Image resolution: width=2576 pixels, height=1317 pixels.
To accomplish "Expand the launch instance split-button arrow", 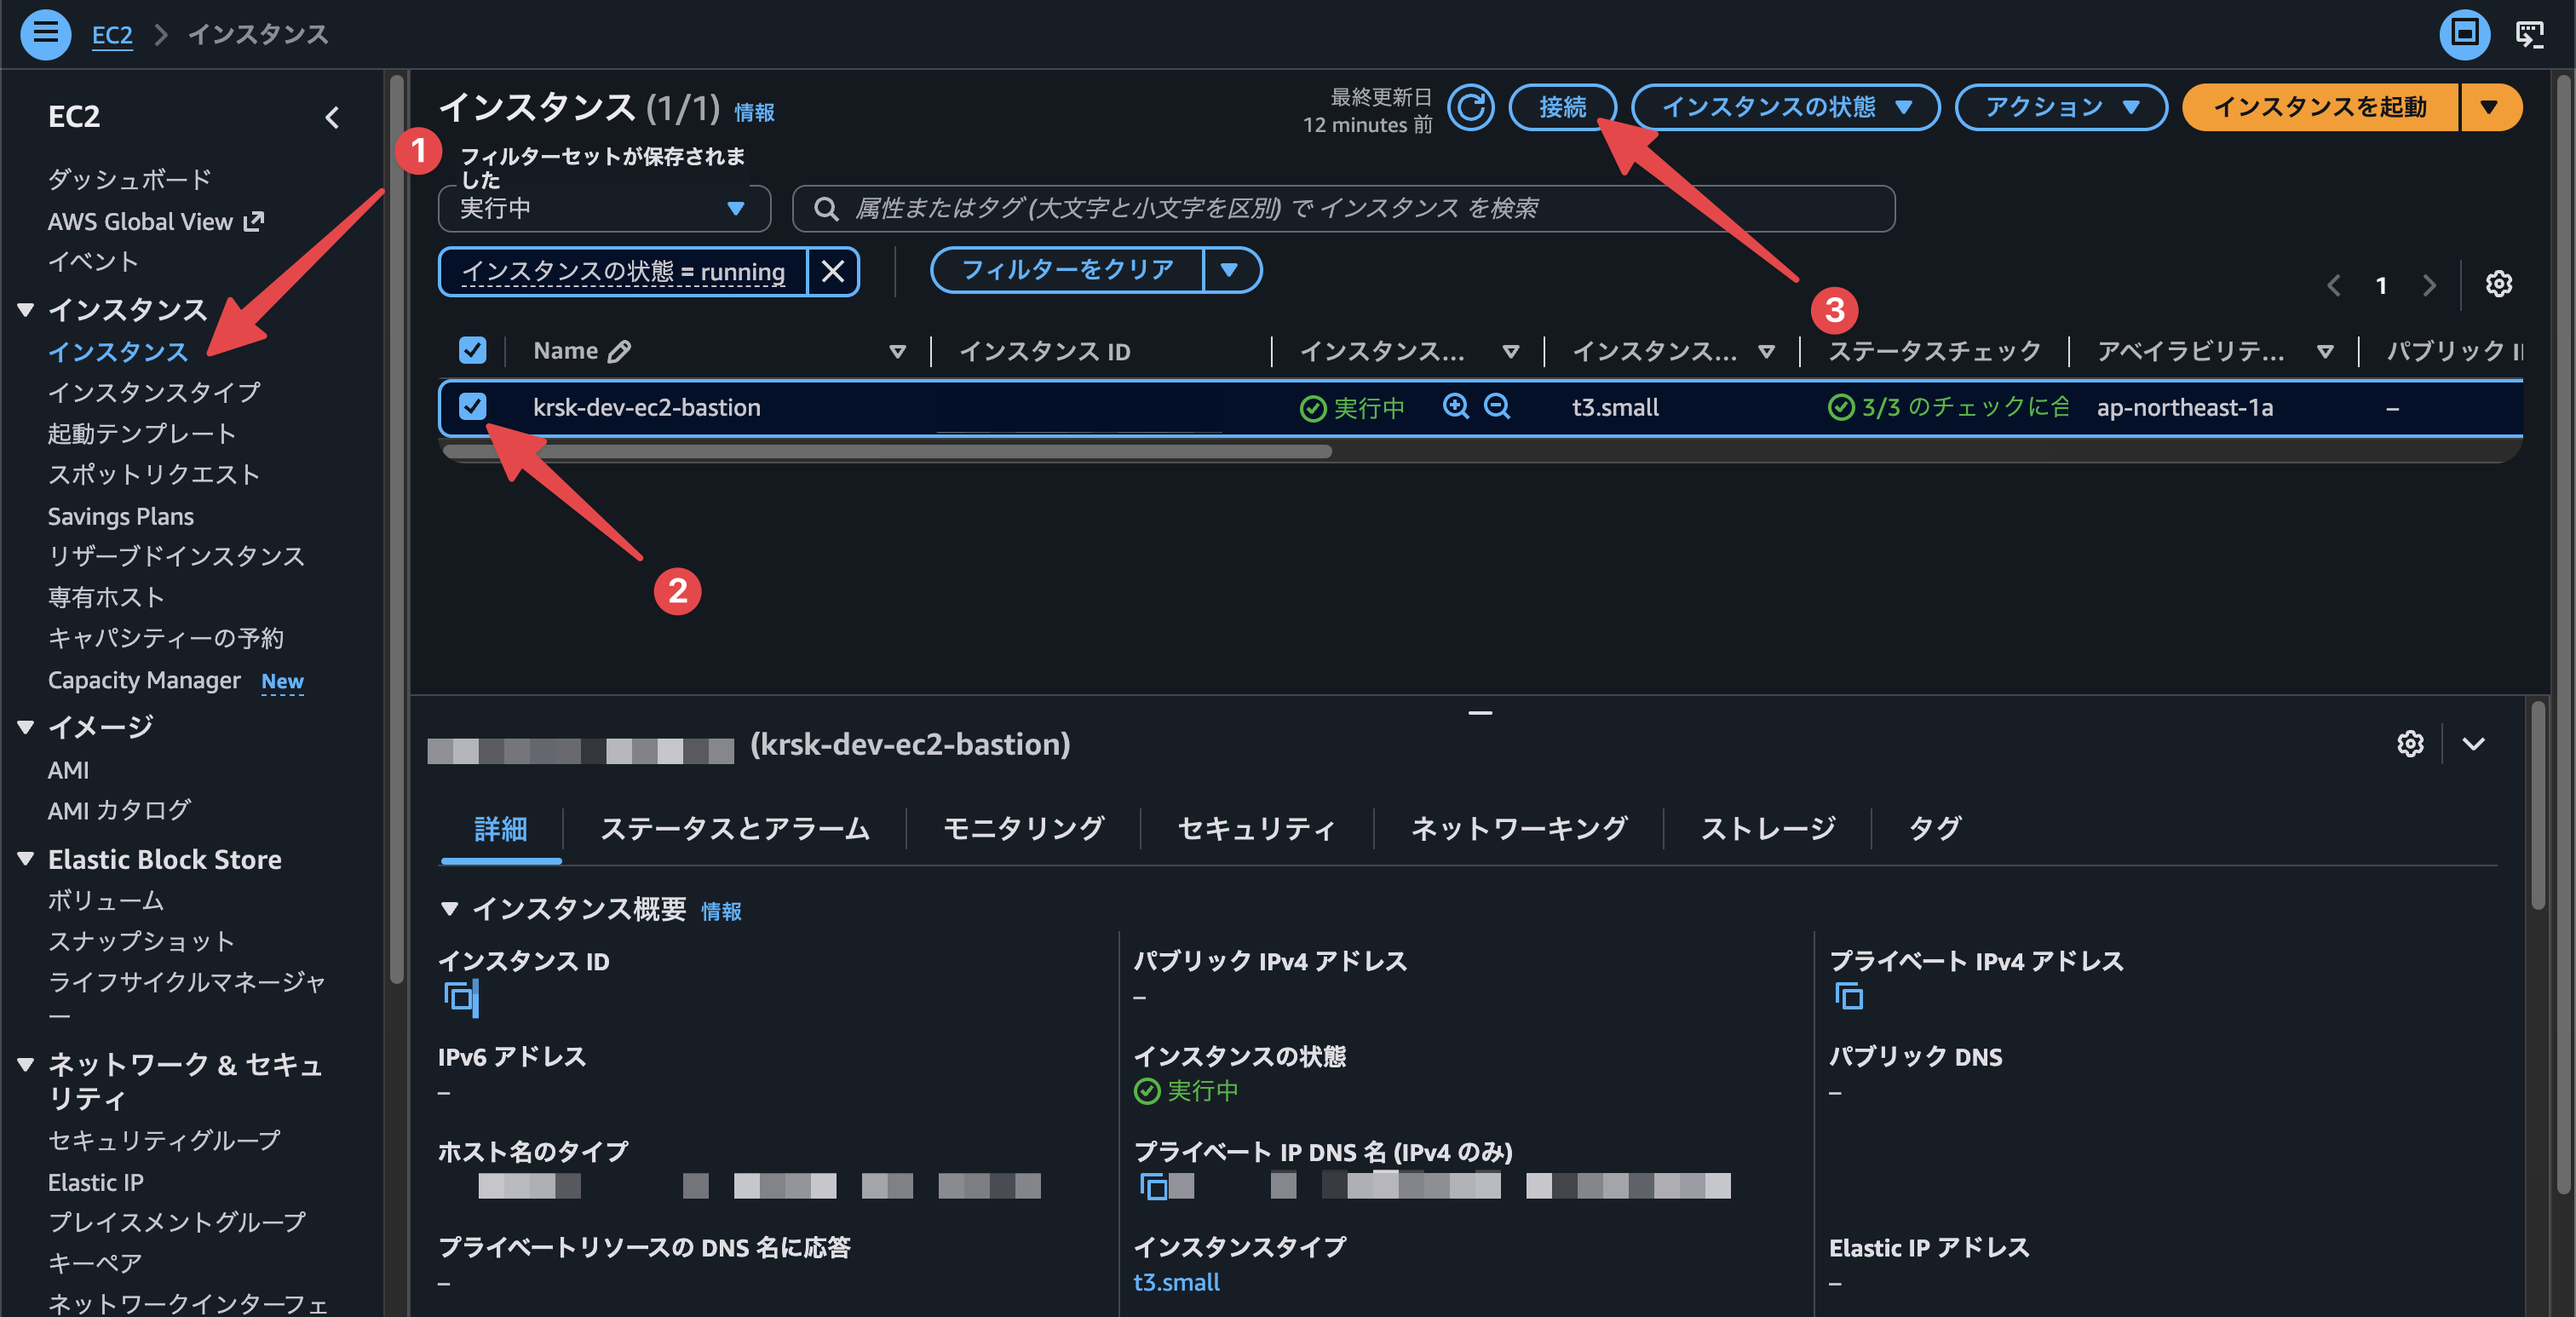I will click(x=2490, y=108).
